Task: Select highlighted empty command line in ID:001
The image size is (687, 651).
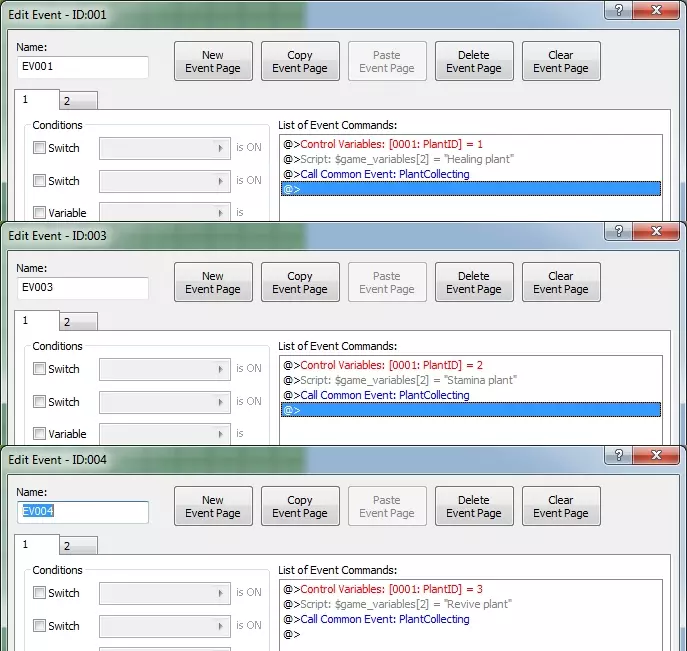Action: coord(471,189)
